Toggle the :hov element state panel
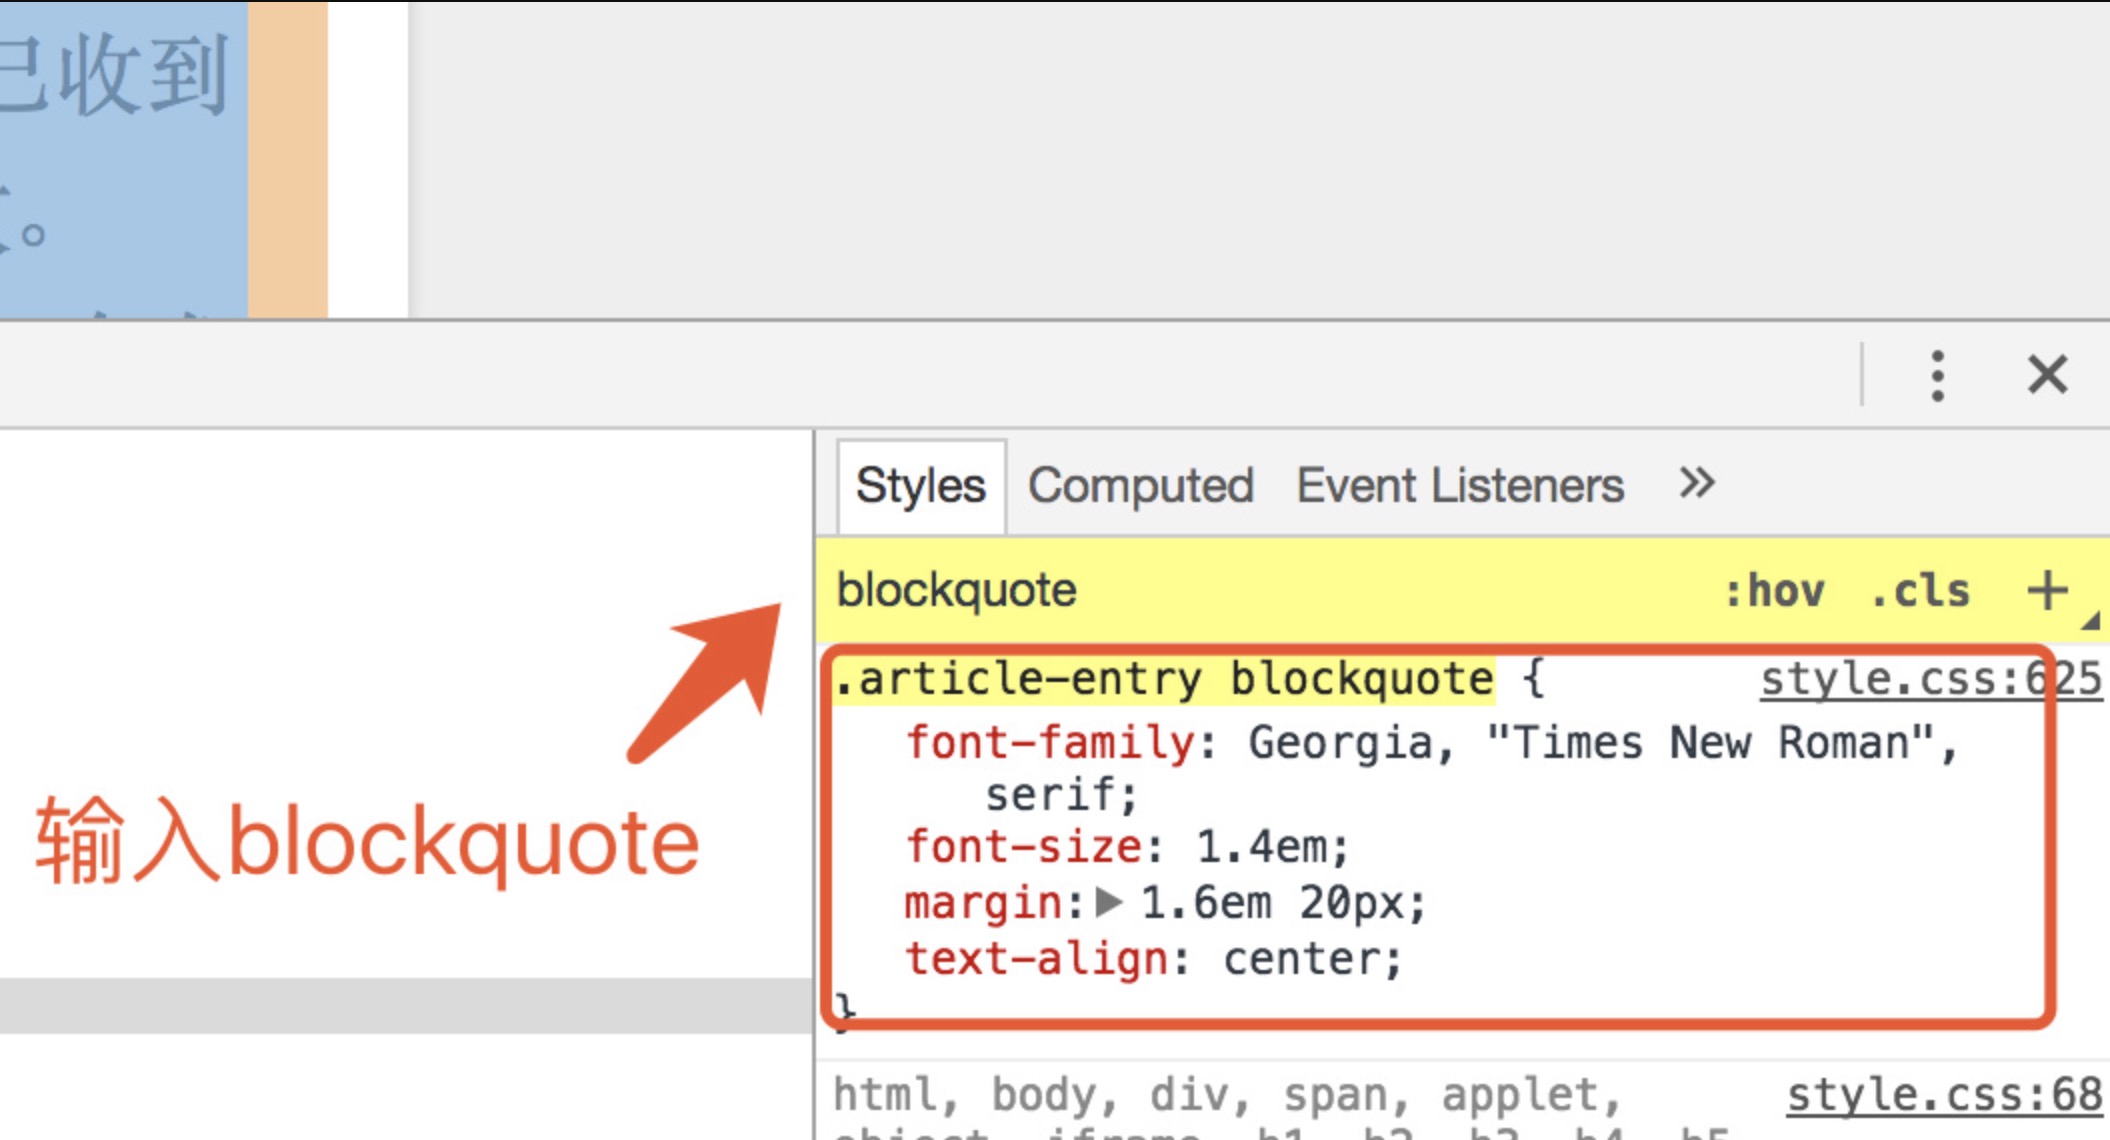Image resolution: width=2110 pixels, height=1140 pixels. (x=1774, y=591)
